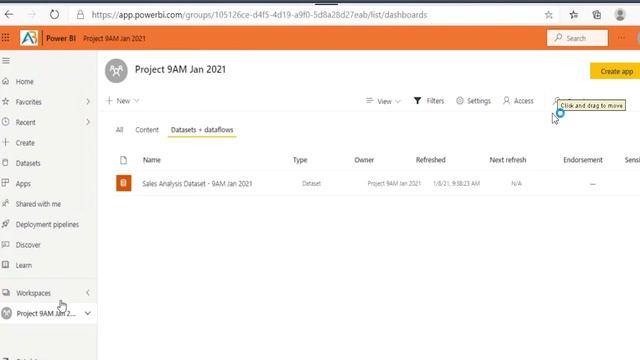Select Create in the sidebar
The height and width of the screenshot is (360, 640).
coord(25,143)
